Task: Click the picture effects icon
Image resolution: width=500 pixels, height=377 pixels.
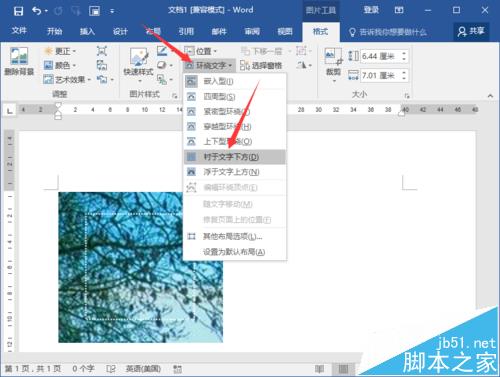Action: [x=162, y=65]
